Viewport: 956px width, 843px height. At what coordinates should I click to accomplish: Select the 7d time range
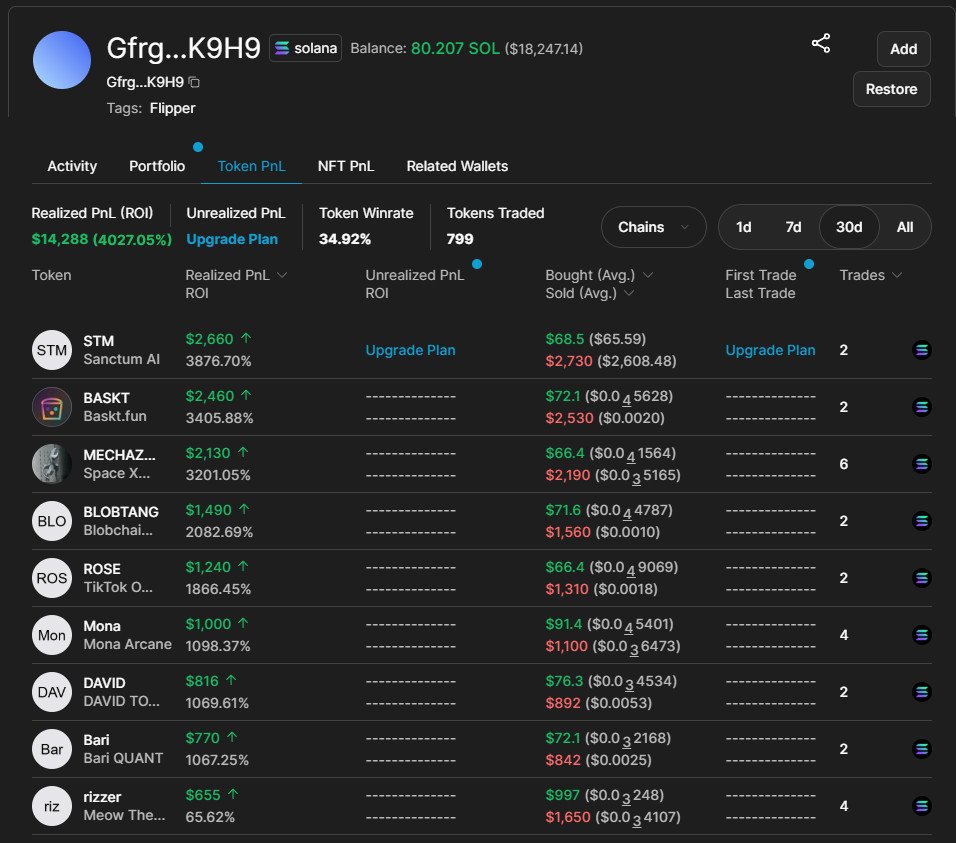tap(793, 227)
